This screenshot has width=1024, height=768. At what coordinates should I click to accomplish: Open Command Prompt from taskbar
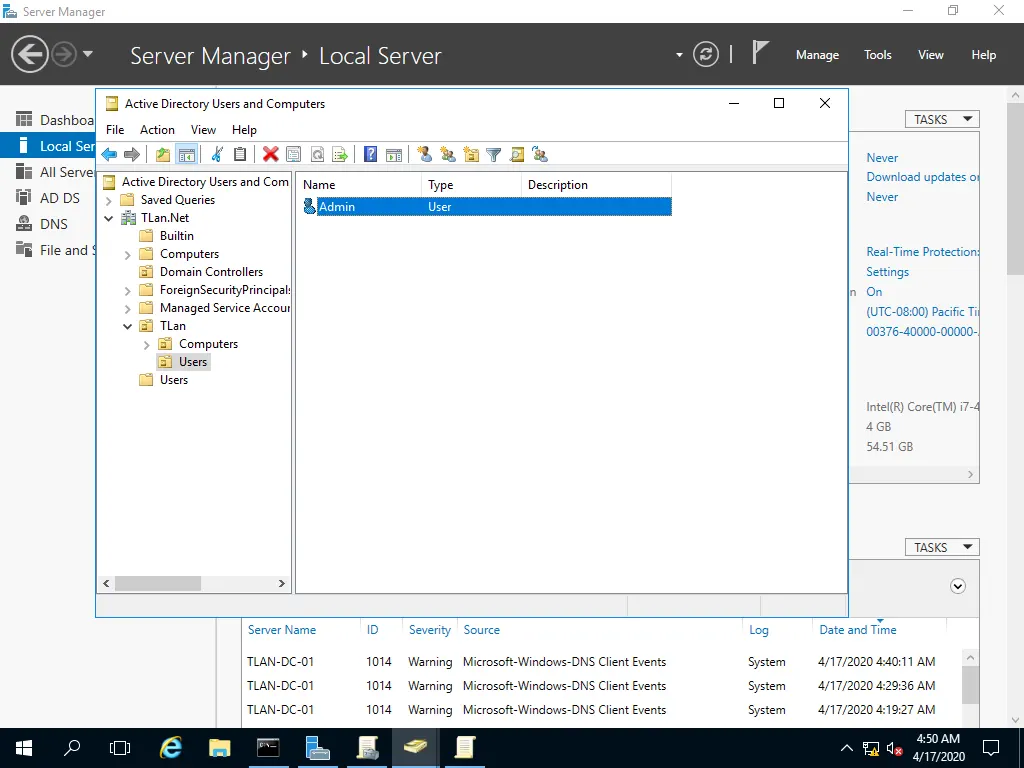268,748
